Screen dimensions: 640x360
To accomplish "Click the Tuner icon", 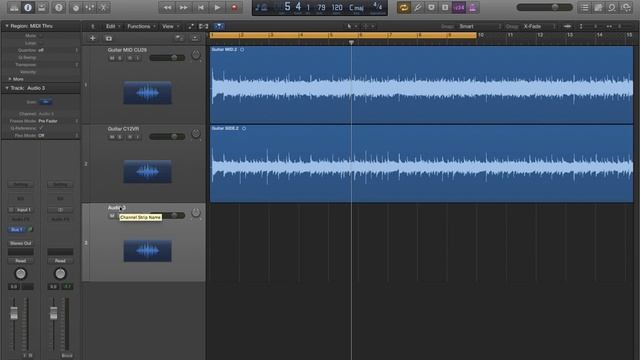I will 418,7.
